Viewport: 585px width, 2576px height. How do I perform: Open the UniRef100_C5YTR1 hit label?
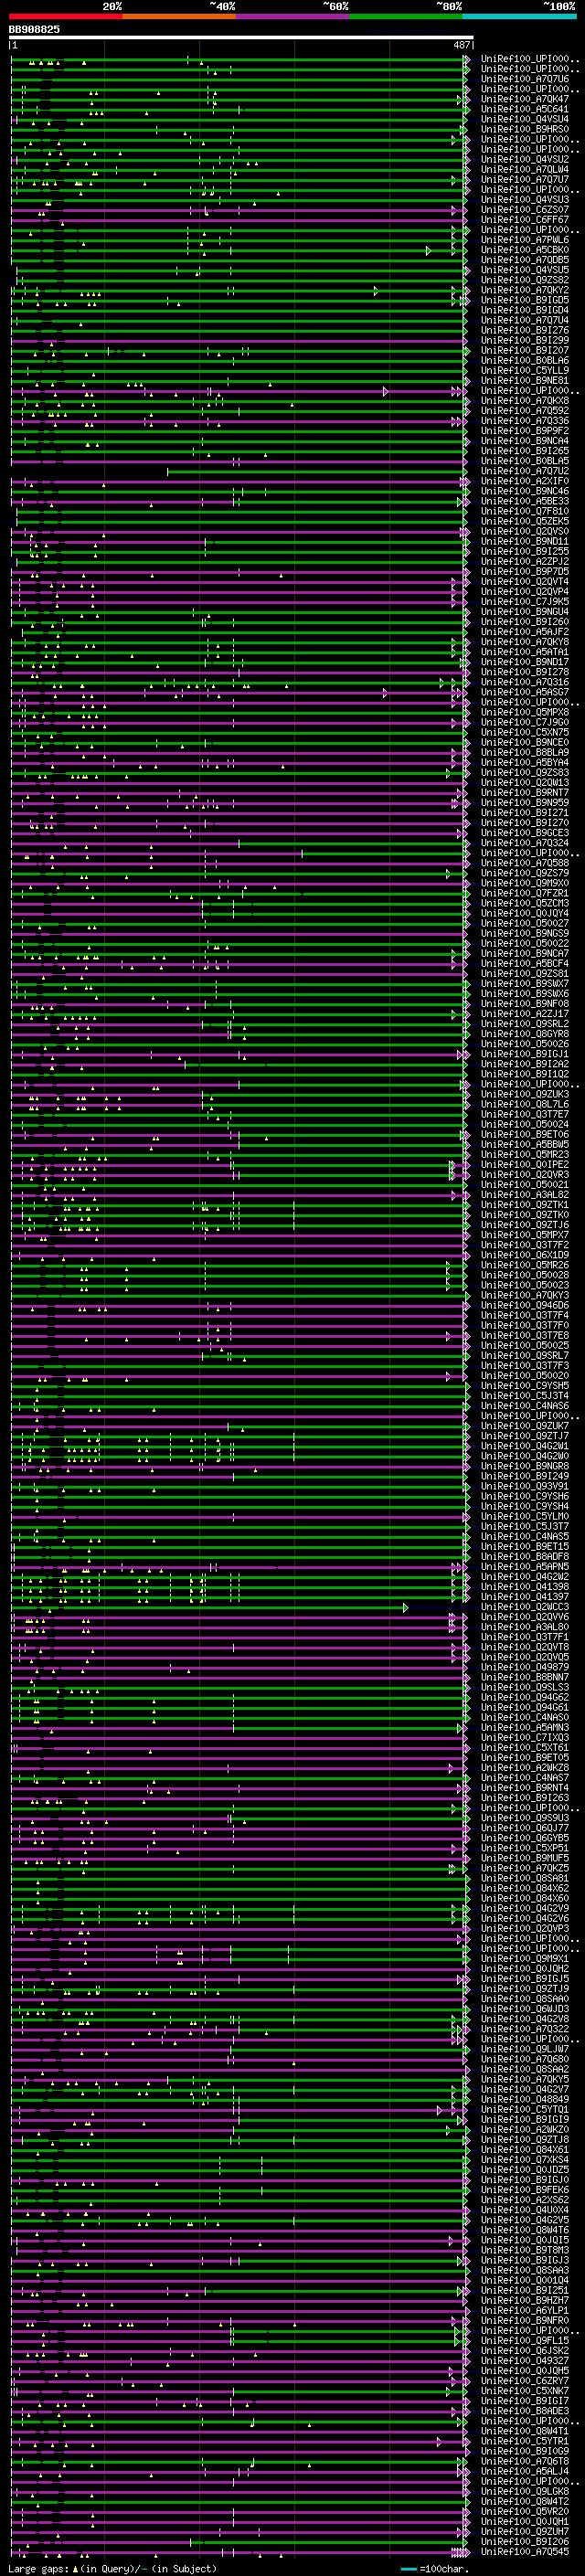pyautogui.click(x=524, y=2441)
